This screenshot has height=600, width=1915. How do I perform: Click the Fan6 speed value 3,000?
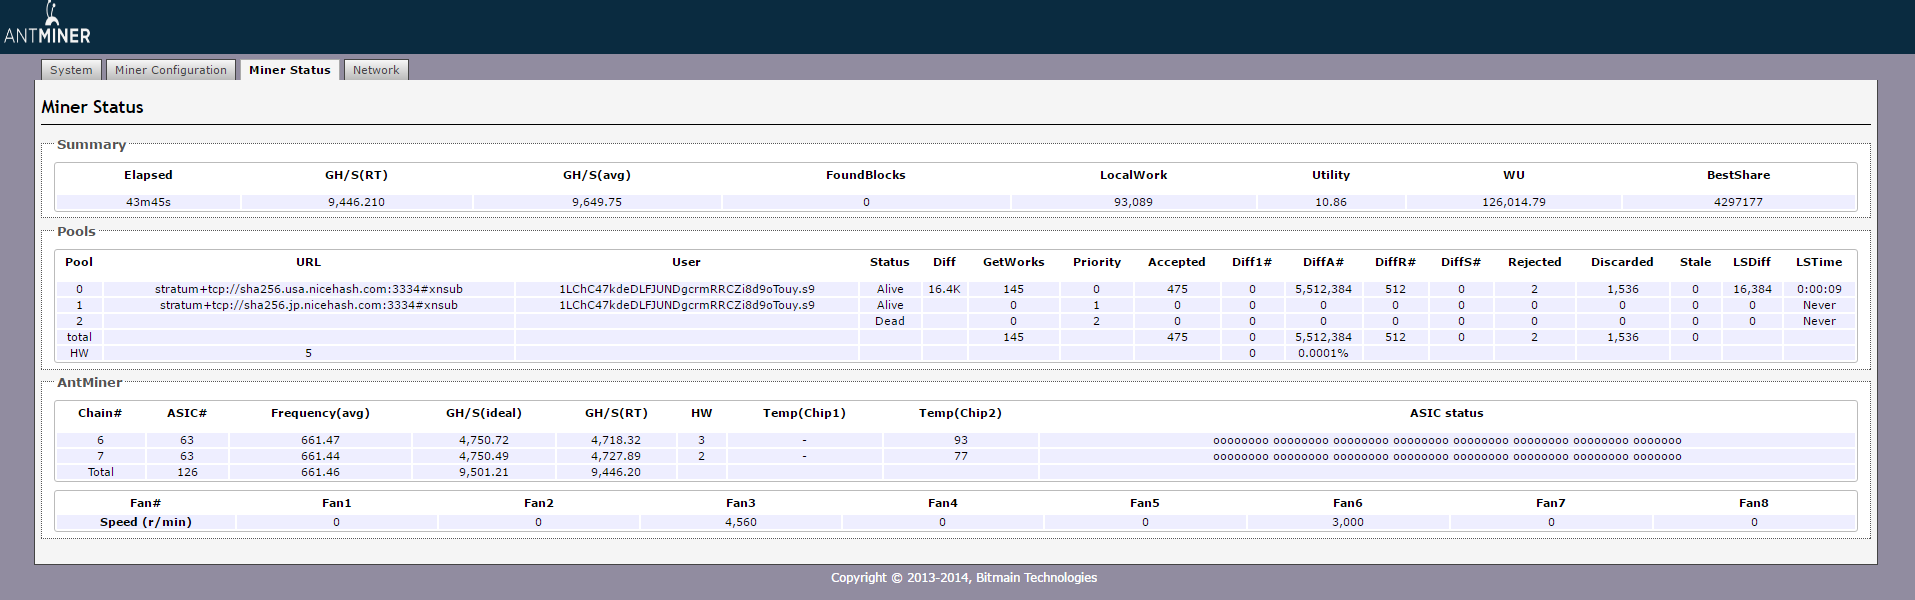click(1347, 522)
